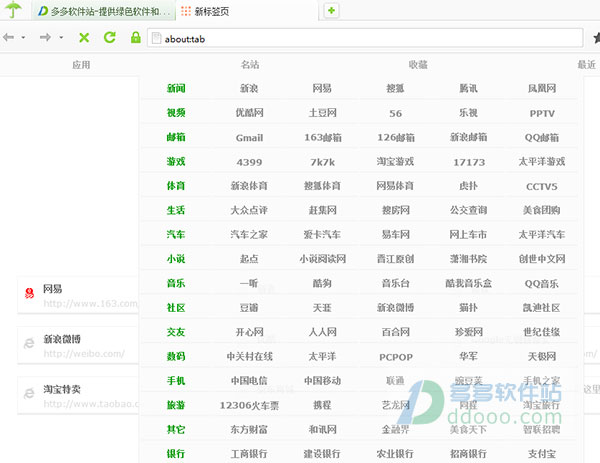Click the 网易 shortcut tile icon
The width and height of the screenshot is (600, 463).
[29, 293]
